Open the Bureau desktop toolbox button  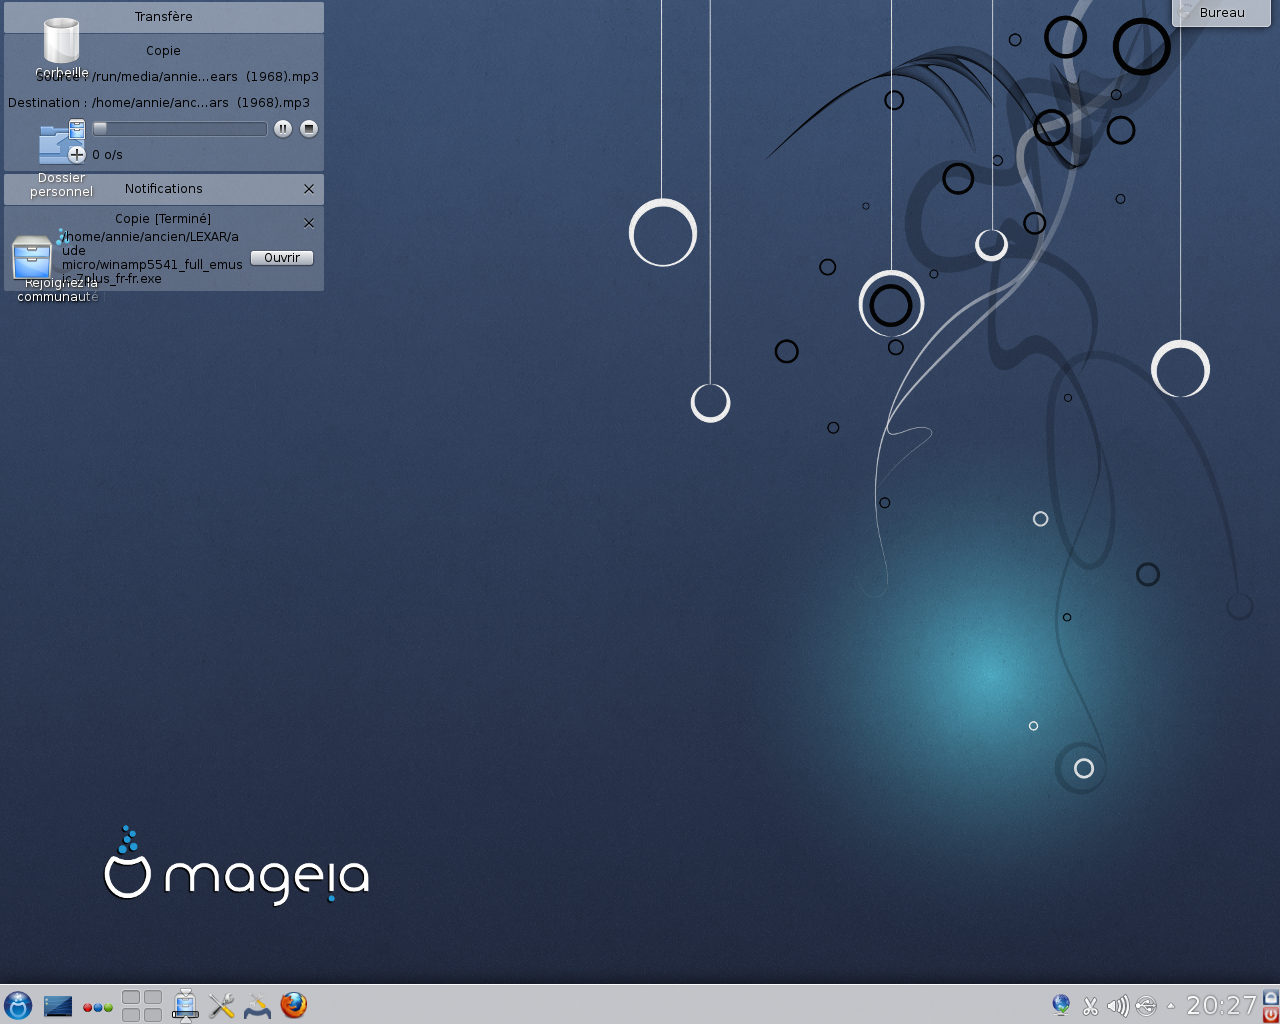(x=1221, y=13)
